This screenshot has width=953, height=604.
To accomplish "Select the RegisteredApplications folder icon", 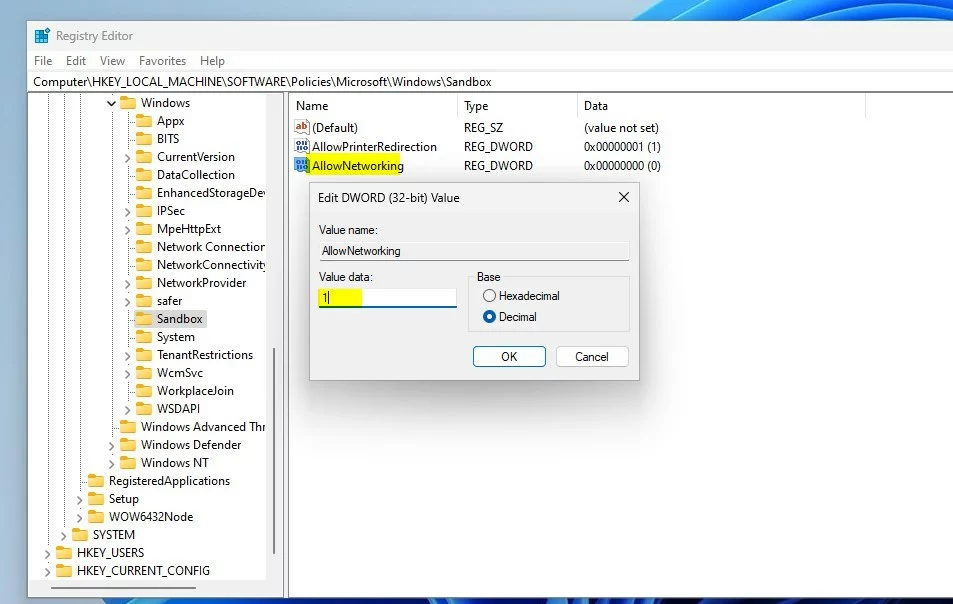I will click(x=96, y=481).
